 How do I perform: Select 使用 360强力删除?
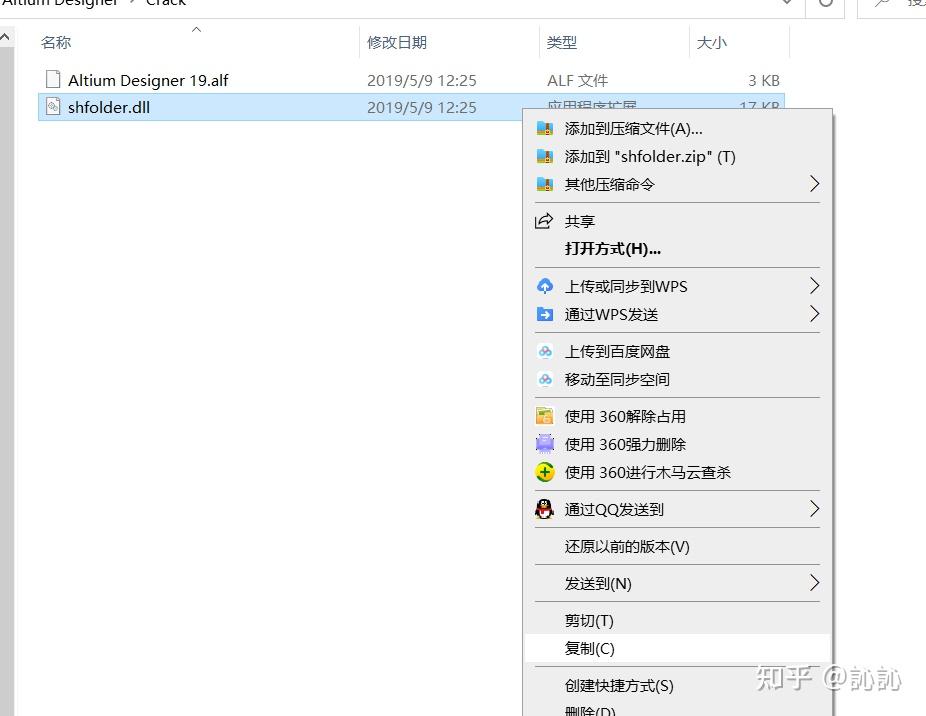tap(677, 444)
